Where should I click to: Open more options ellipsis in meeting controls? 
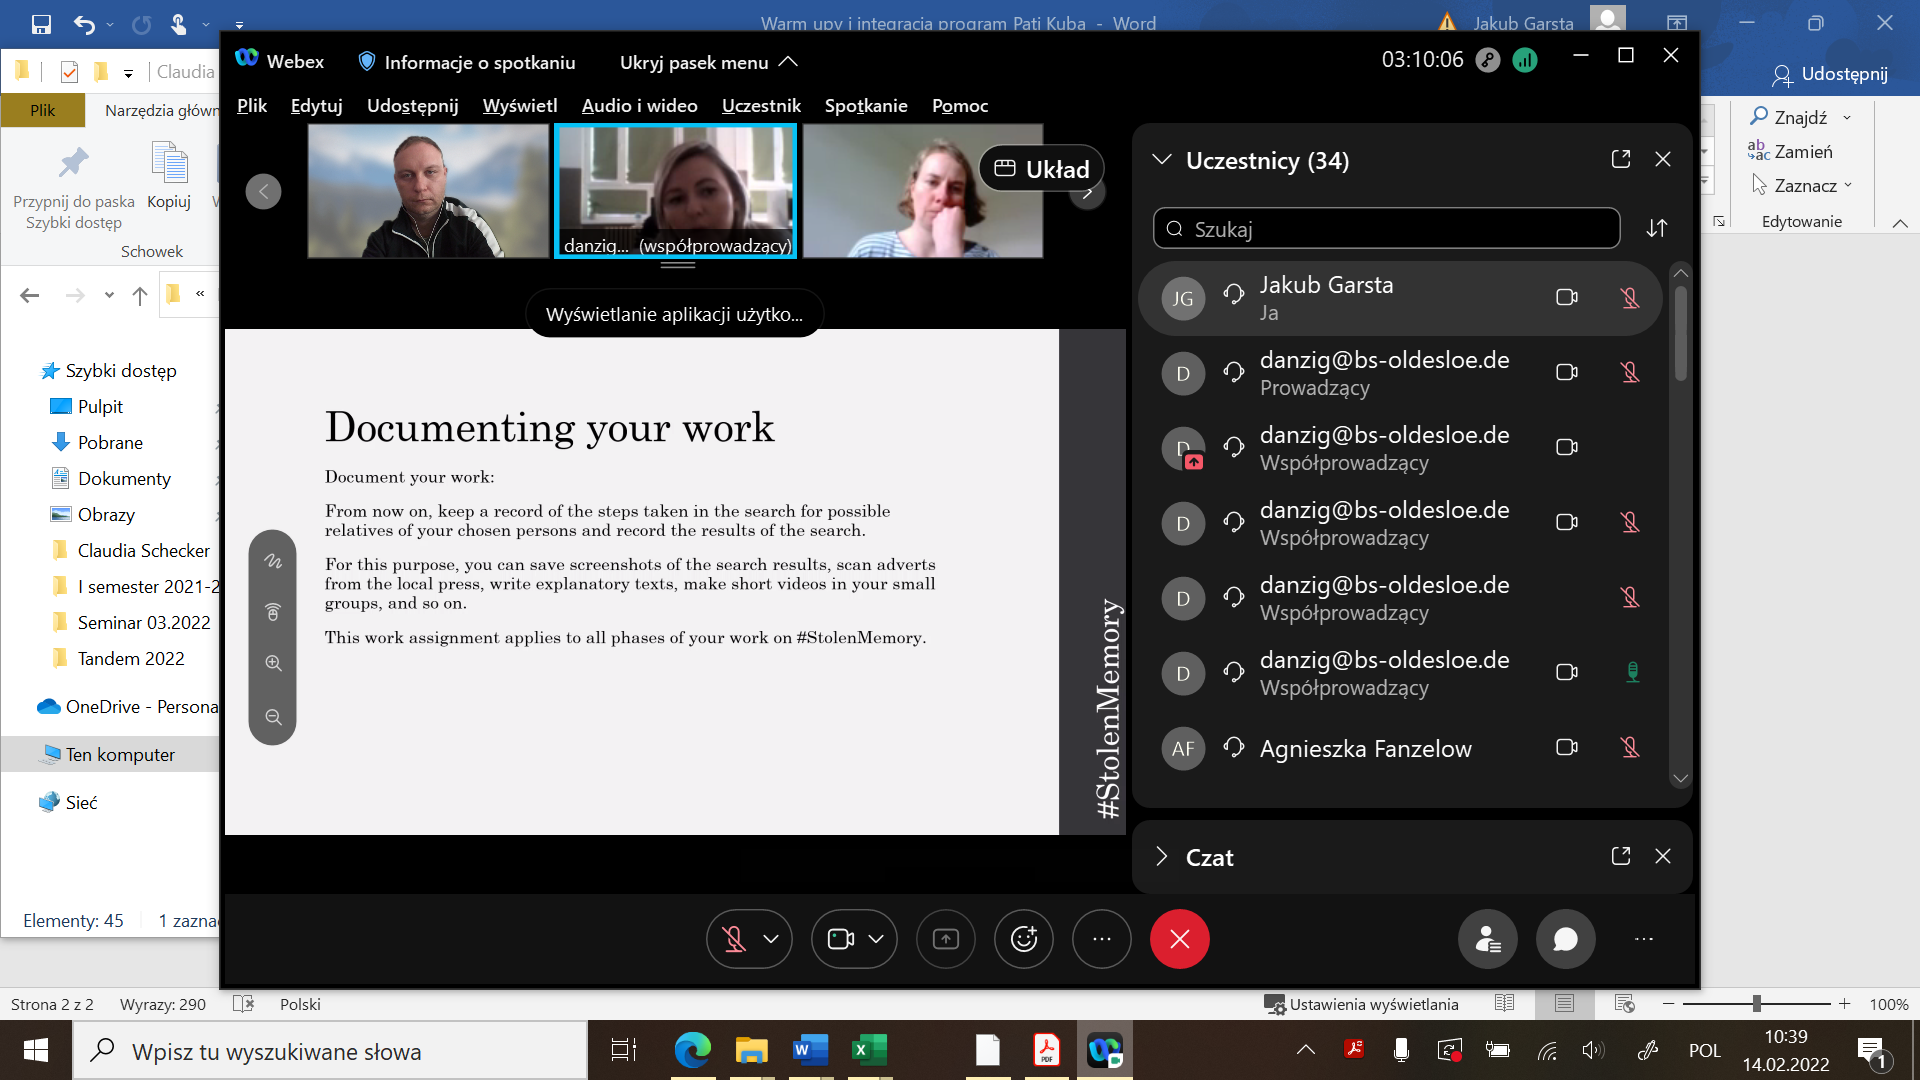click(1102, 939)
